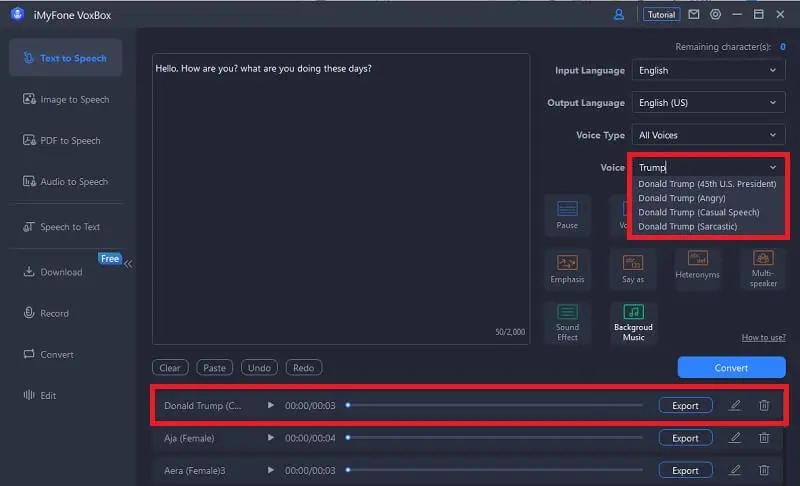Export the Donald Trump clip

(x=685, y=405)
